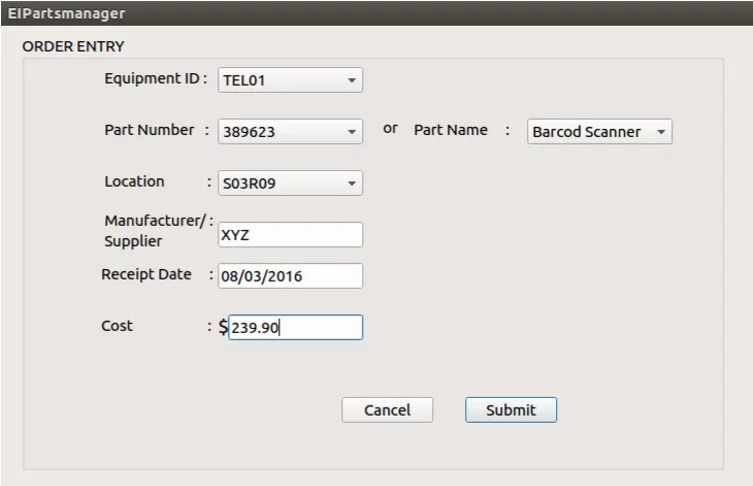Screen dimensions: 753x486
Task: Click the Receipt Date label
Action: (146, 275)
